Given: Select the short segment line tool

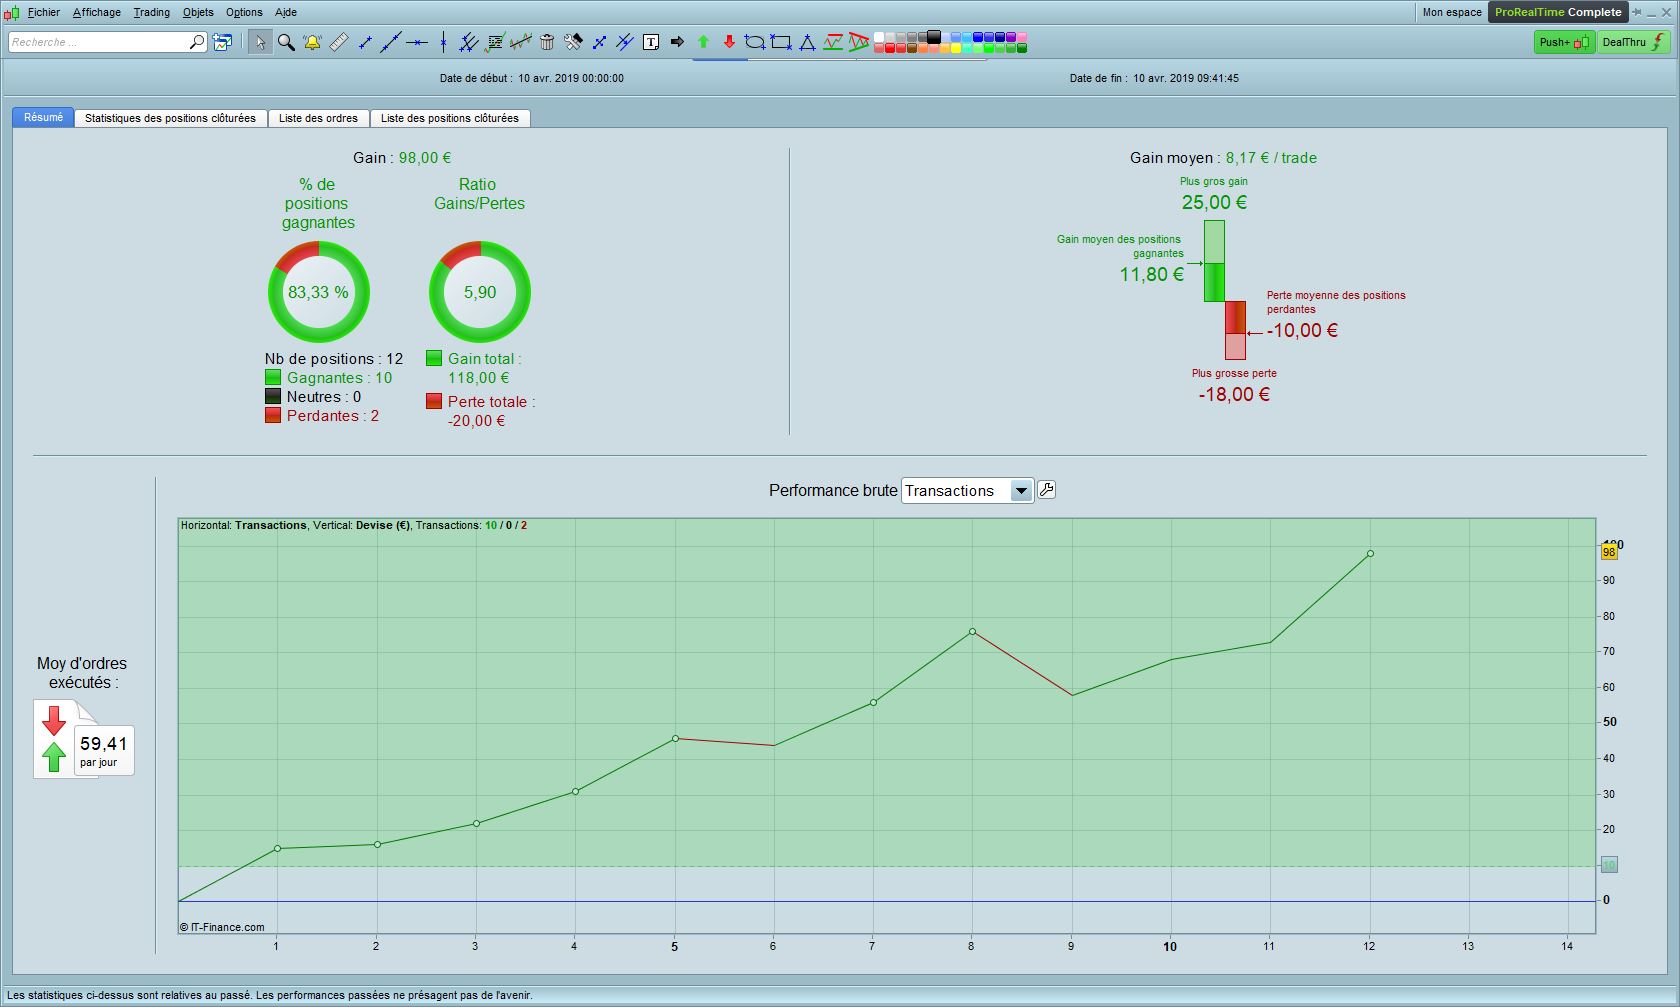Looking at the screenshot, I should [365, 42].
